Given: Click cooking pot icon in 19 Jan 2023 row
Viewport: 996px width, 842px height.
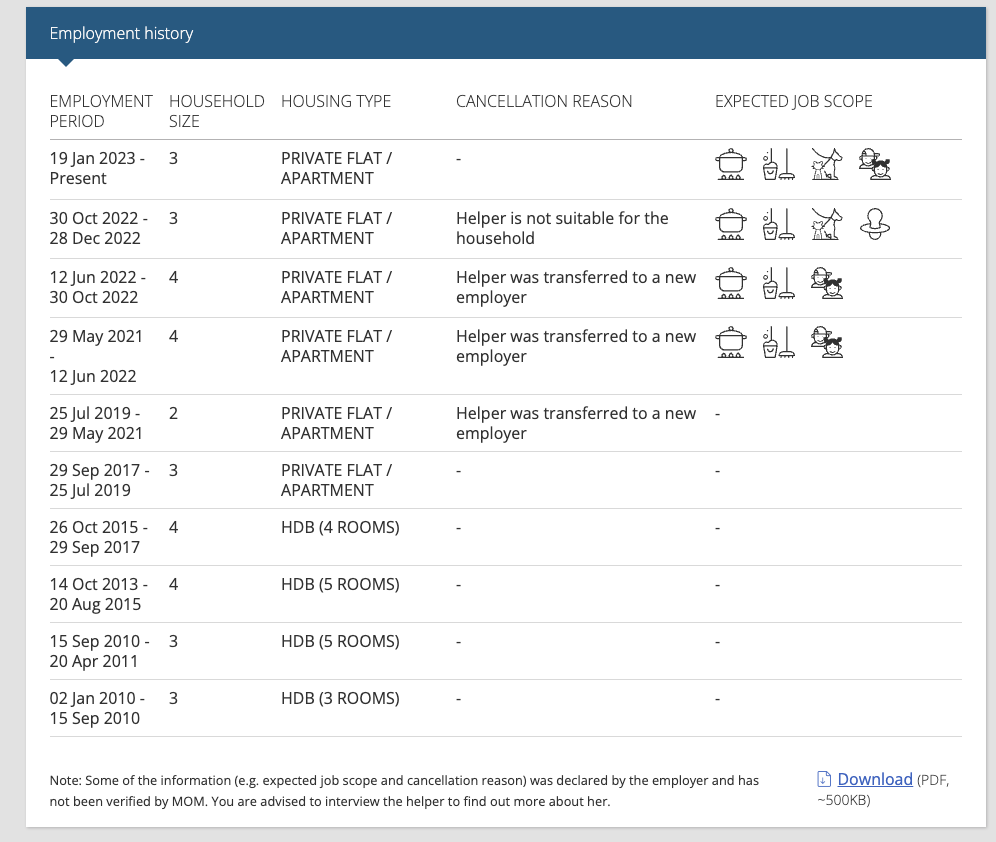Looking at the screenshot, I should pyautogui.click(x=731, y=164).
